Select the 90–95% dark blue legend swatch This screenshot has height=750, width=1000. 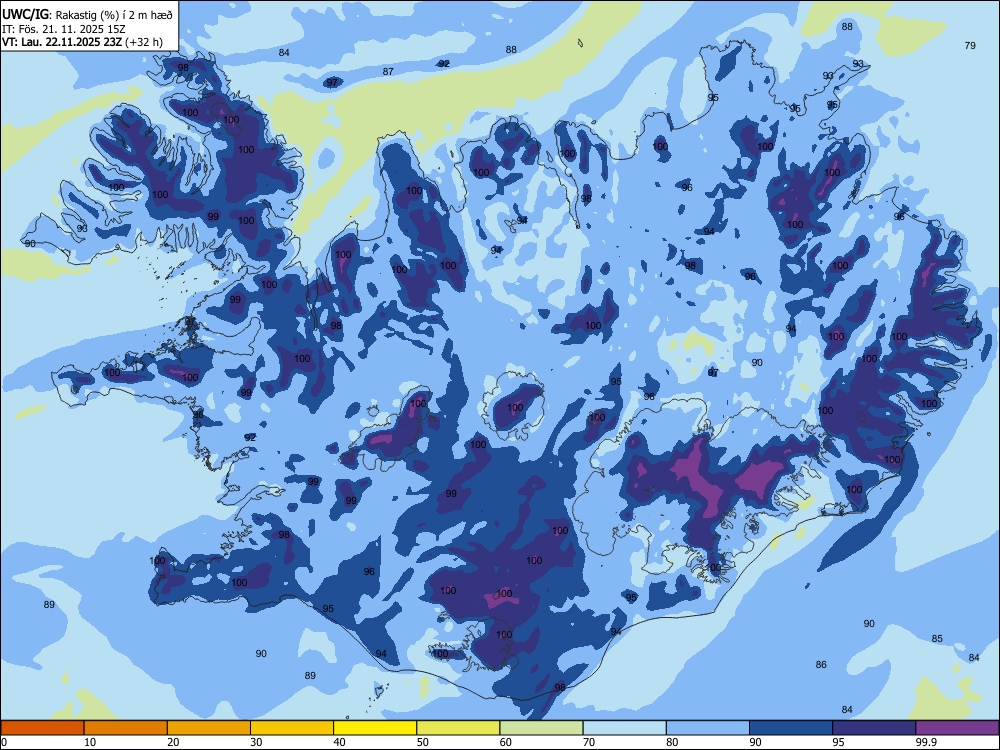[791, 728]
